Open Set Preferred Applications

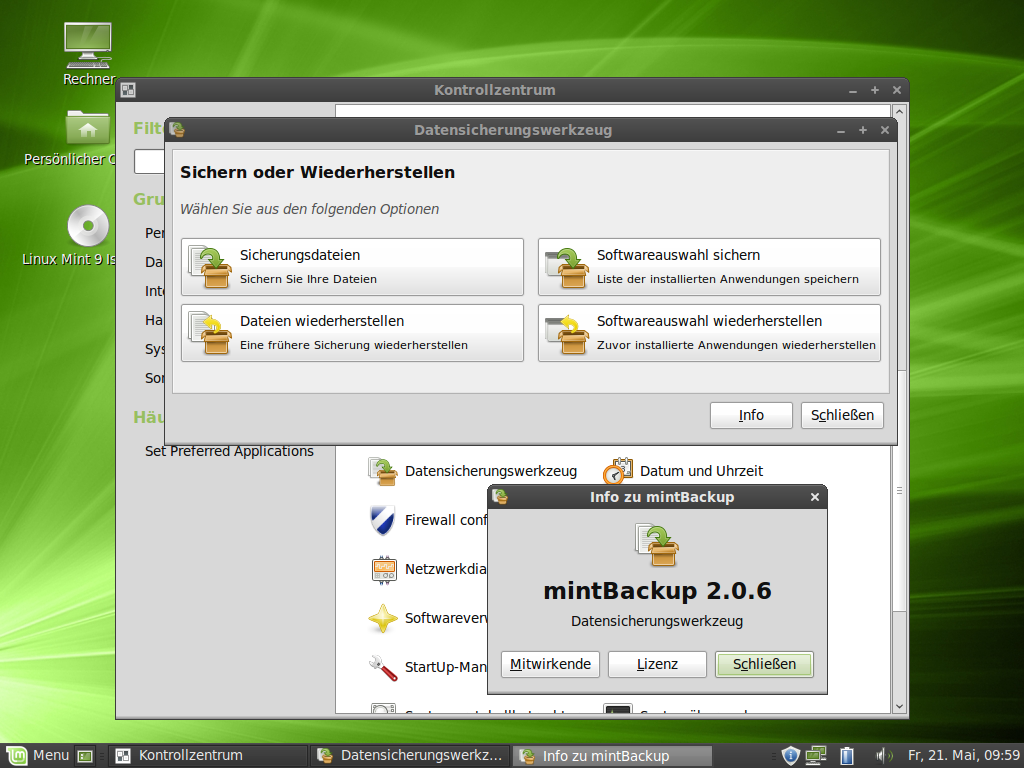pyautogui.click(x=229, y=451)
